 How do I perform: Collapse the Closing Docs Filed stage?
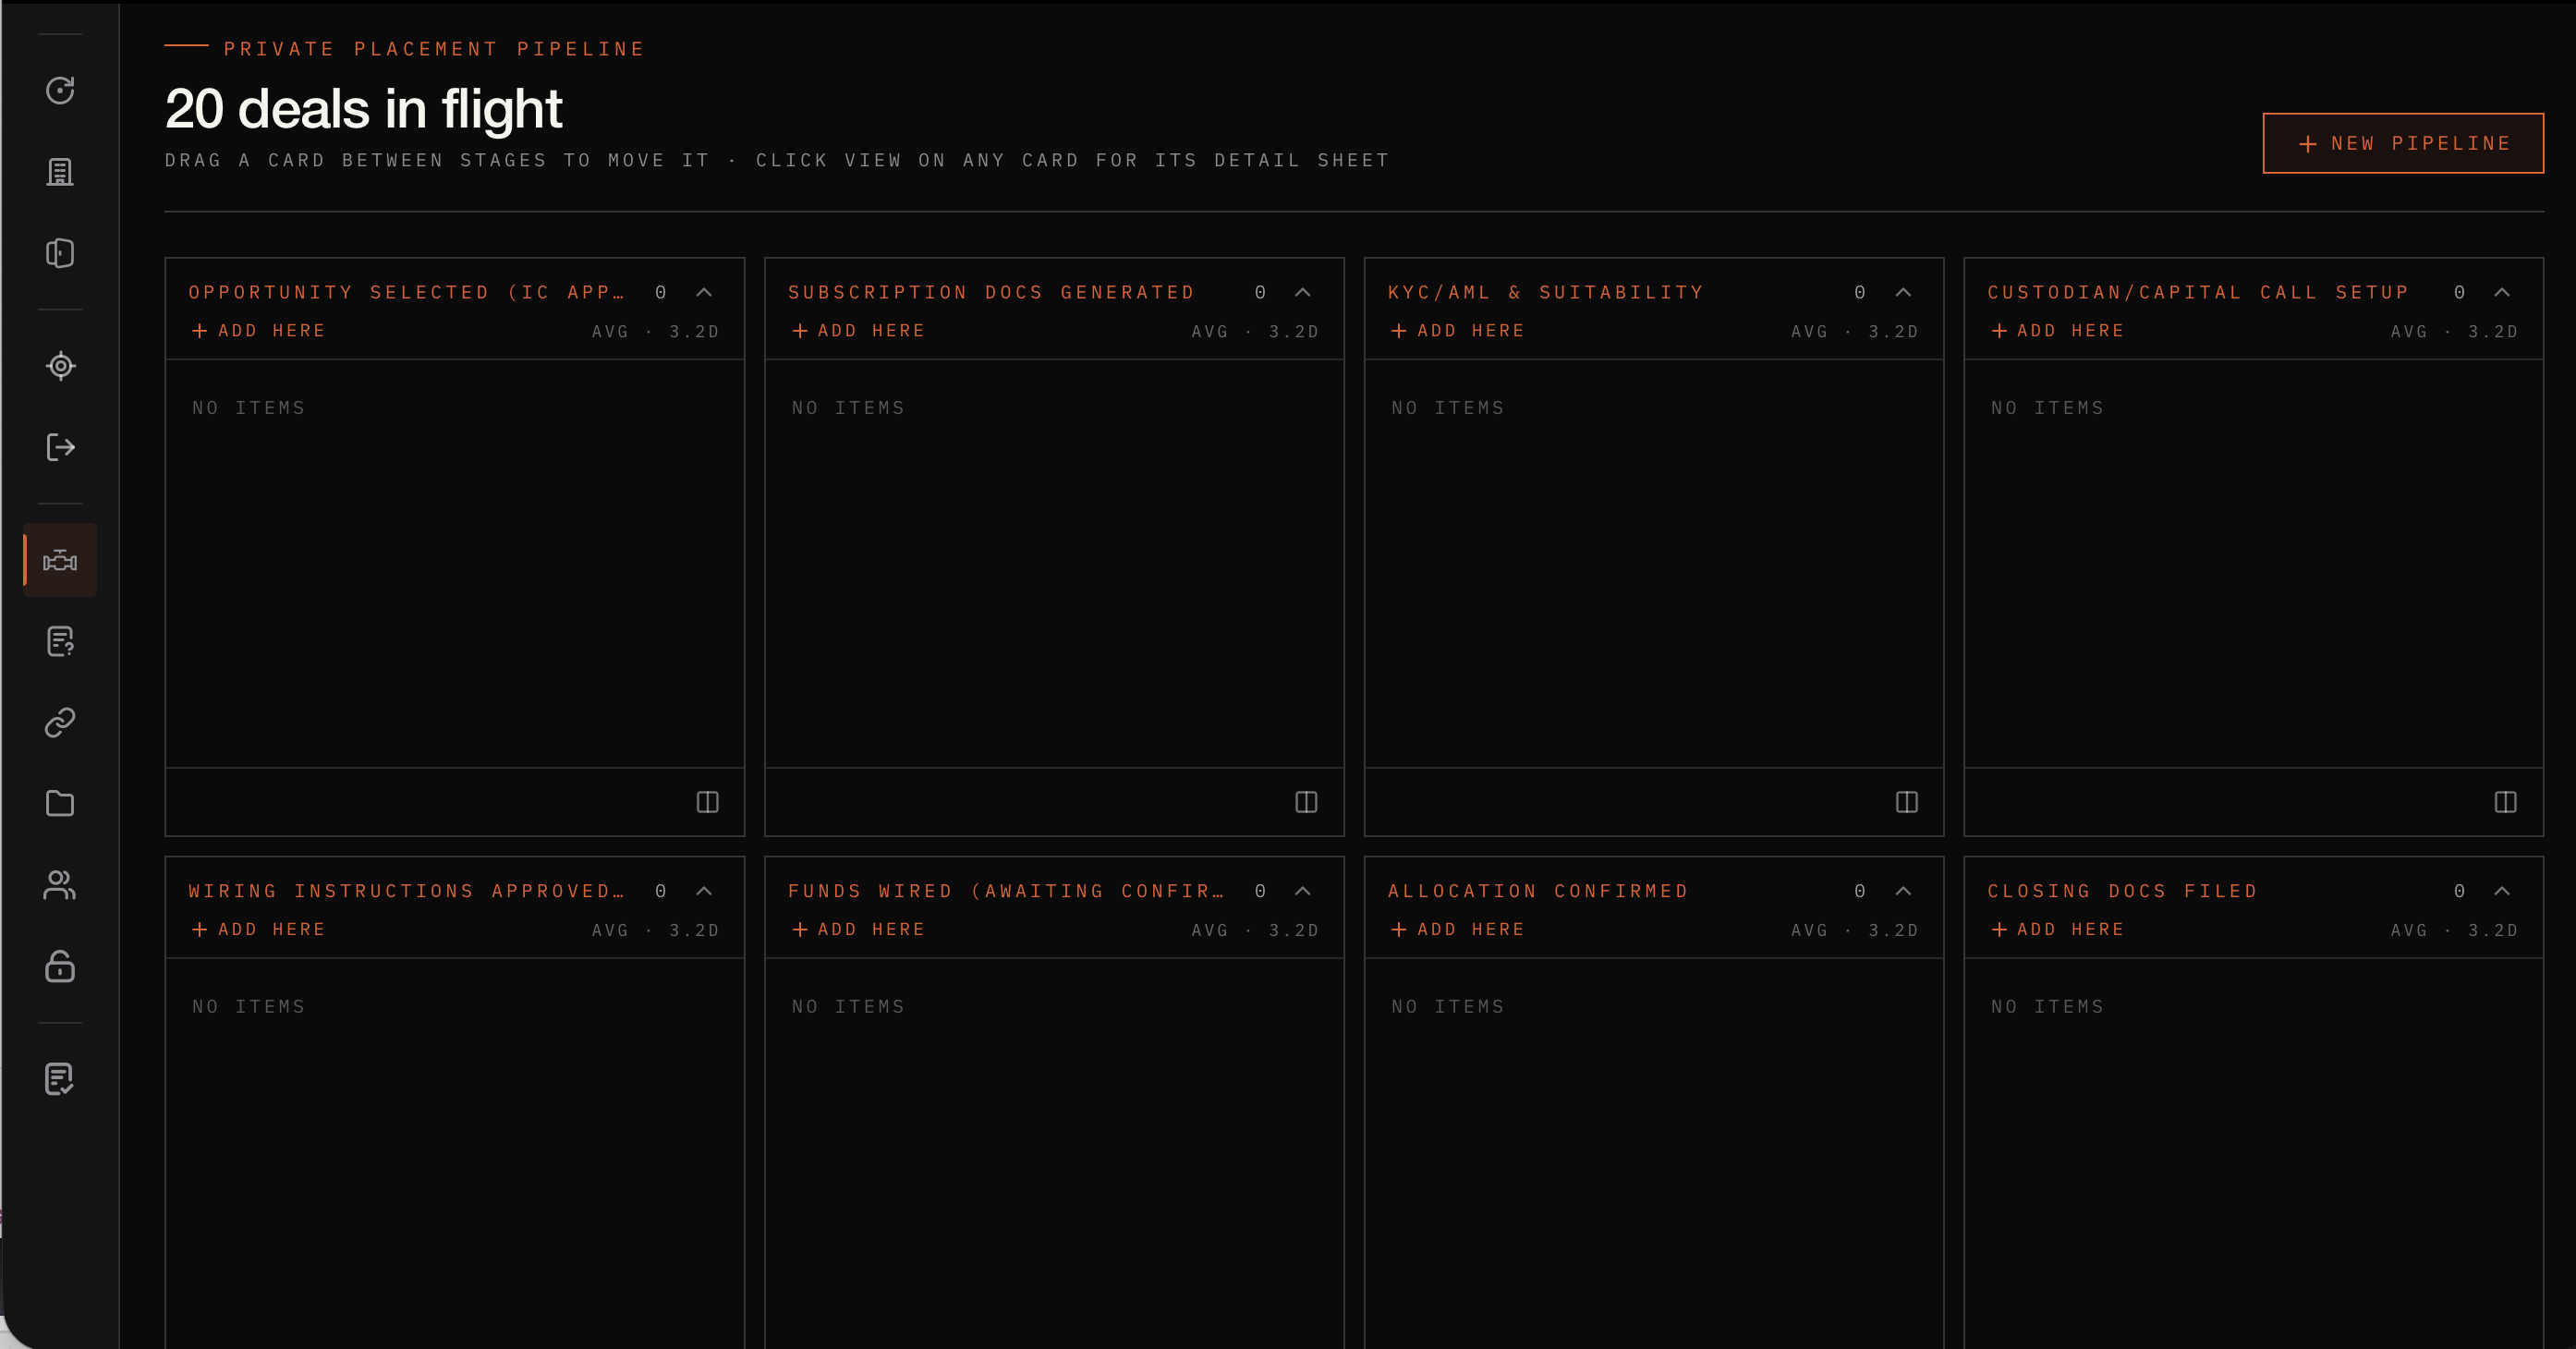[x=2502, y=891]
